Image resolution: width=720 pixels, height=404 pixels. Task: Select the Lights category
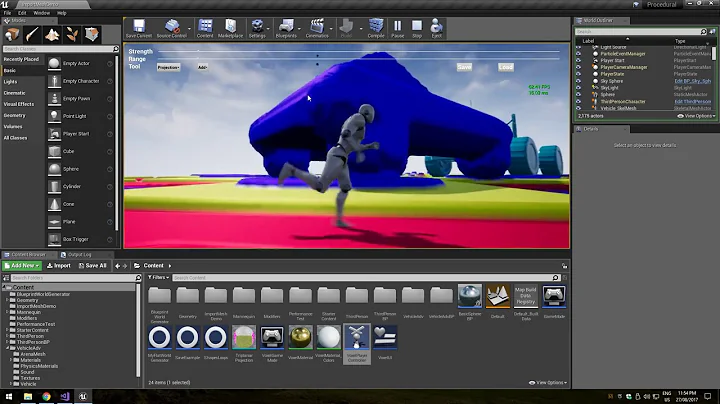point(11,82)
